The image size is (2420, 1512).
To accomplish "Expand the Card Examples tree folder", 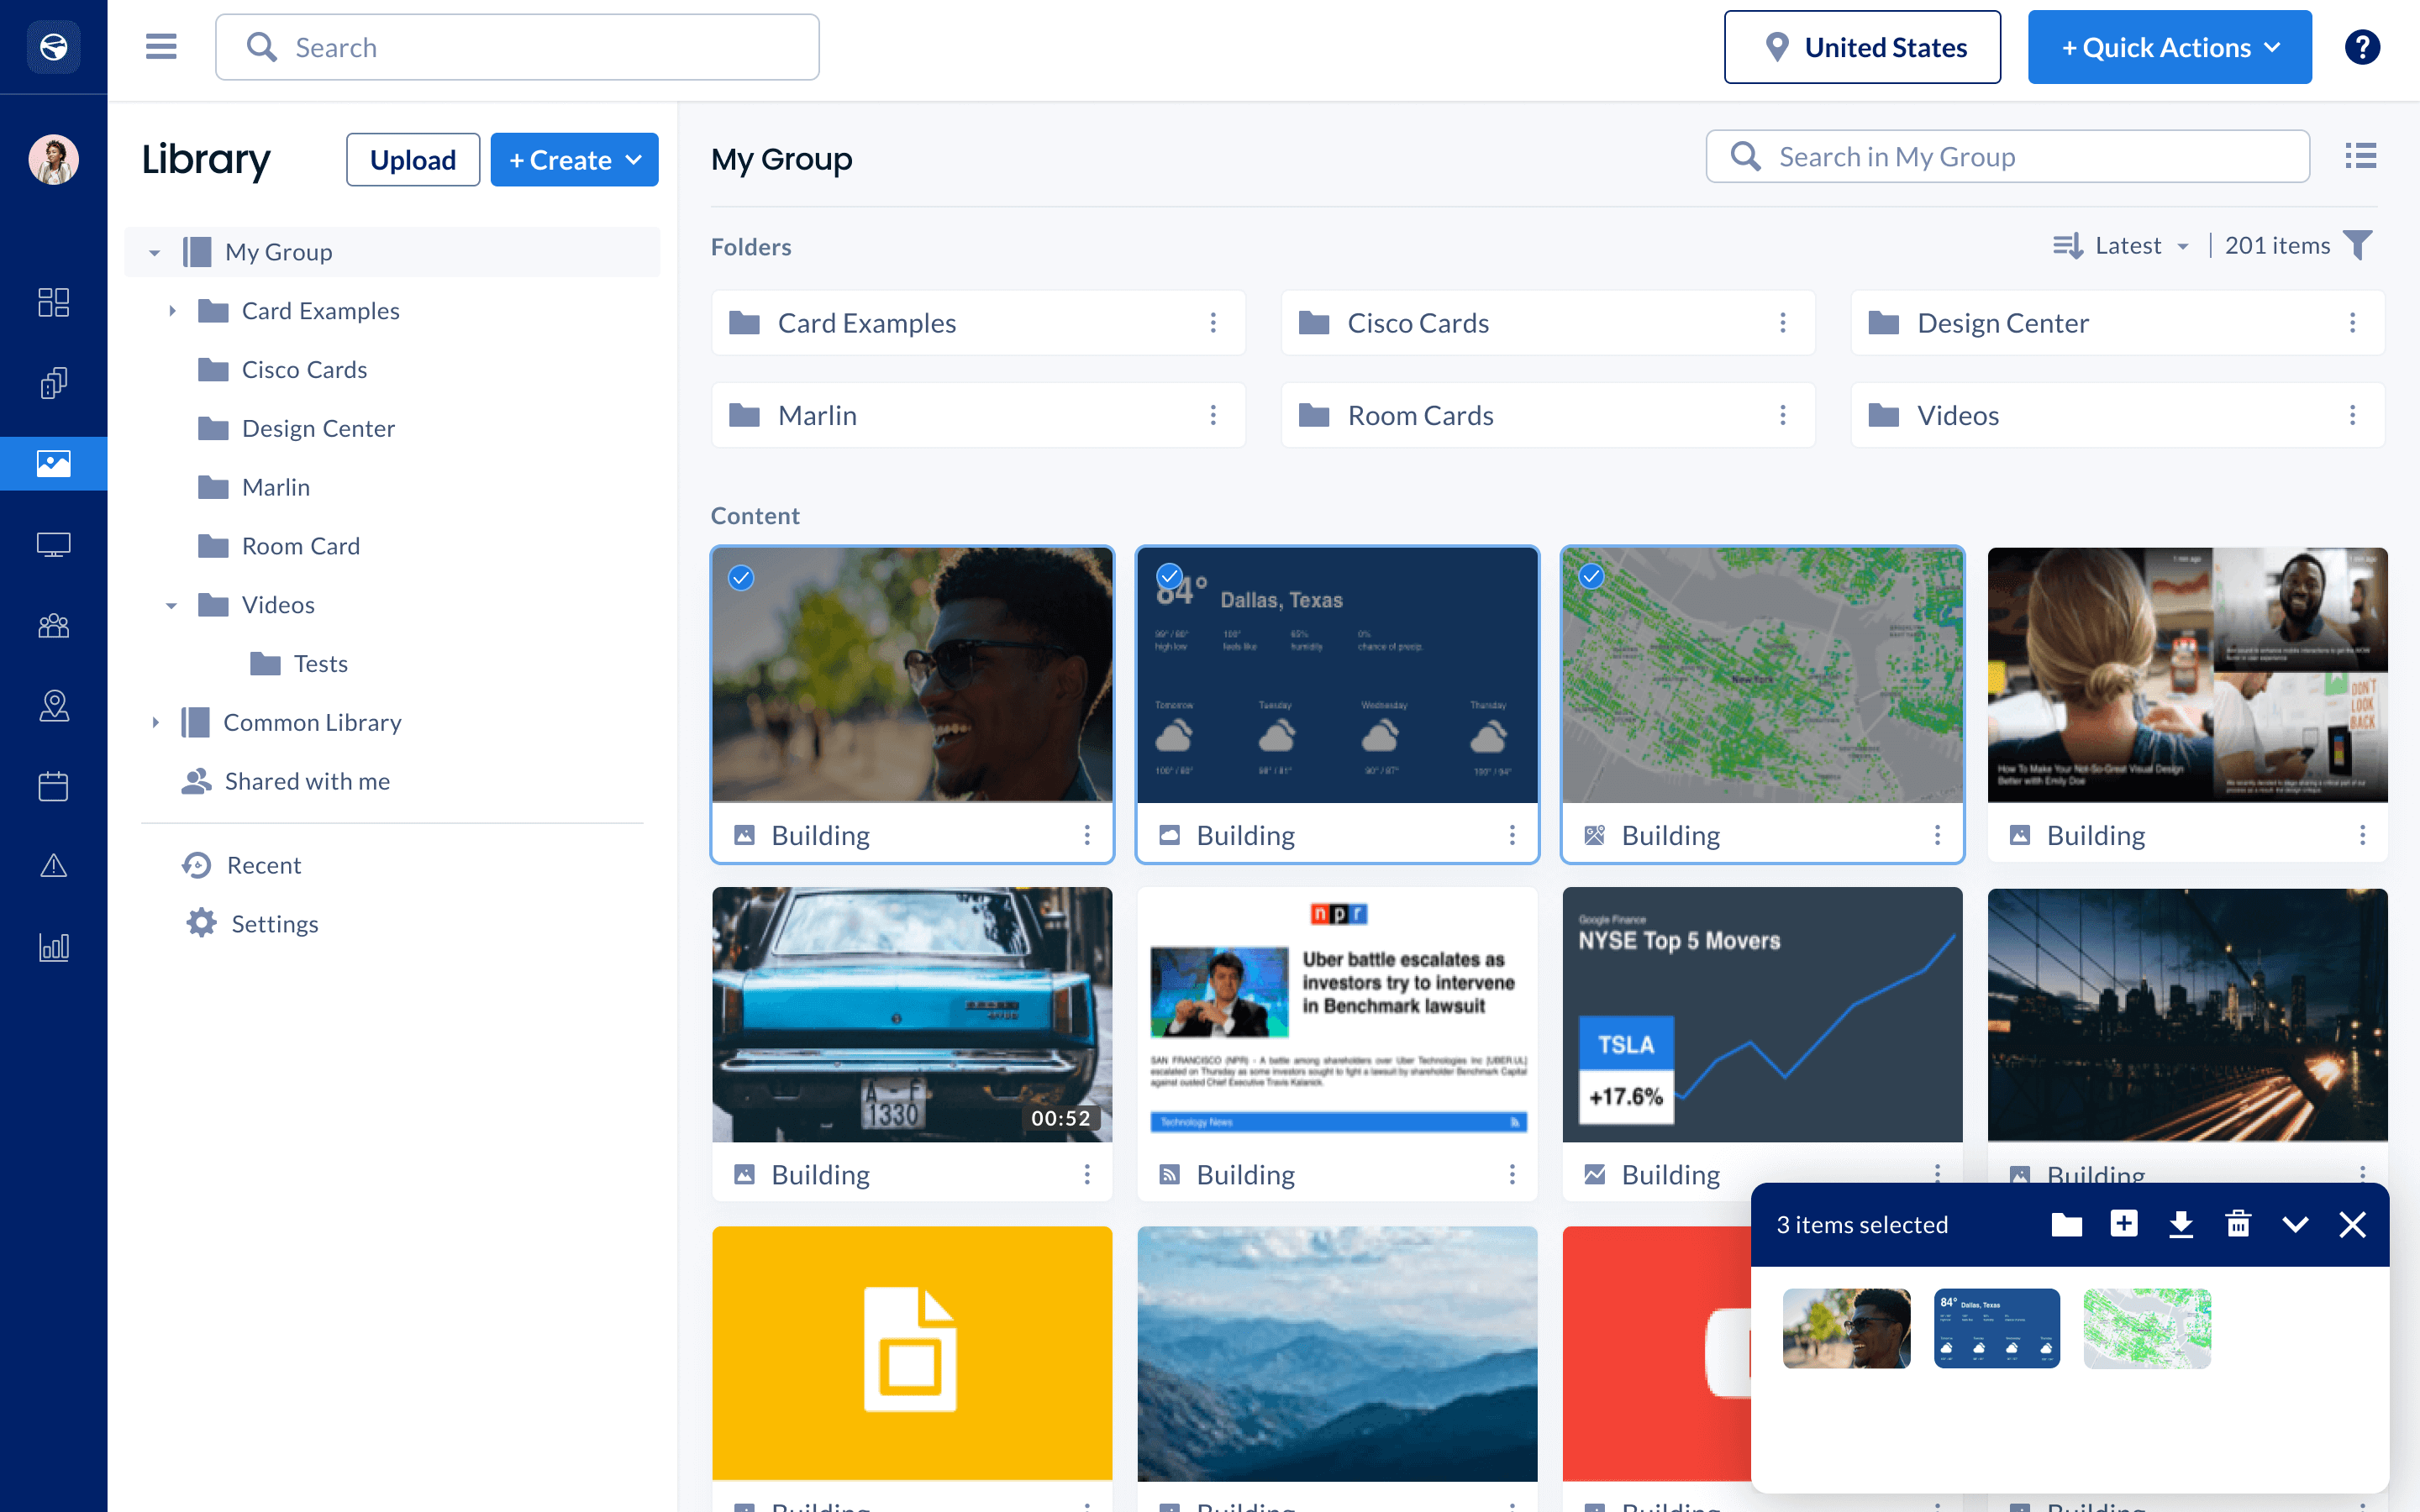I will coord(172,311).
